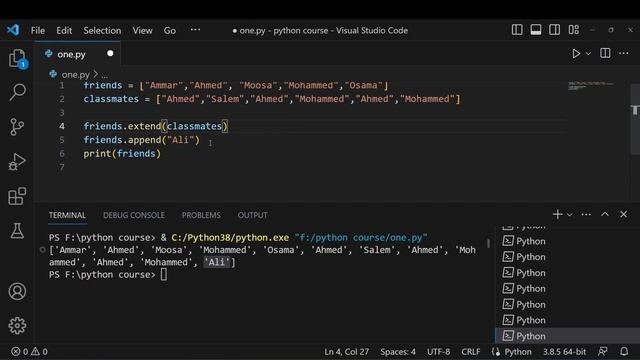This screenshot has width=640, height=360.
Task: Open editor More Actions ellipsis
Action: [624, 53]
